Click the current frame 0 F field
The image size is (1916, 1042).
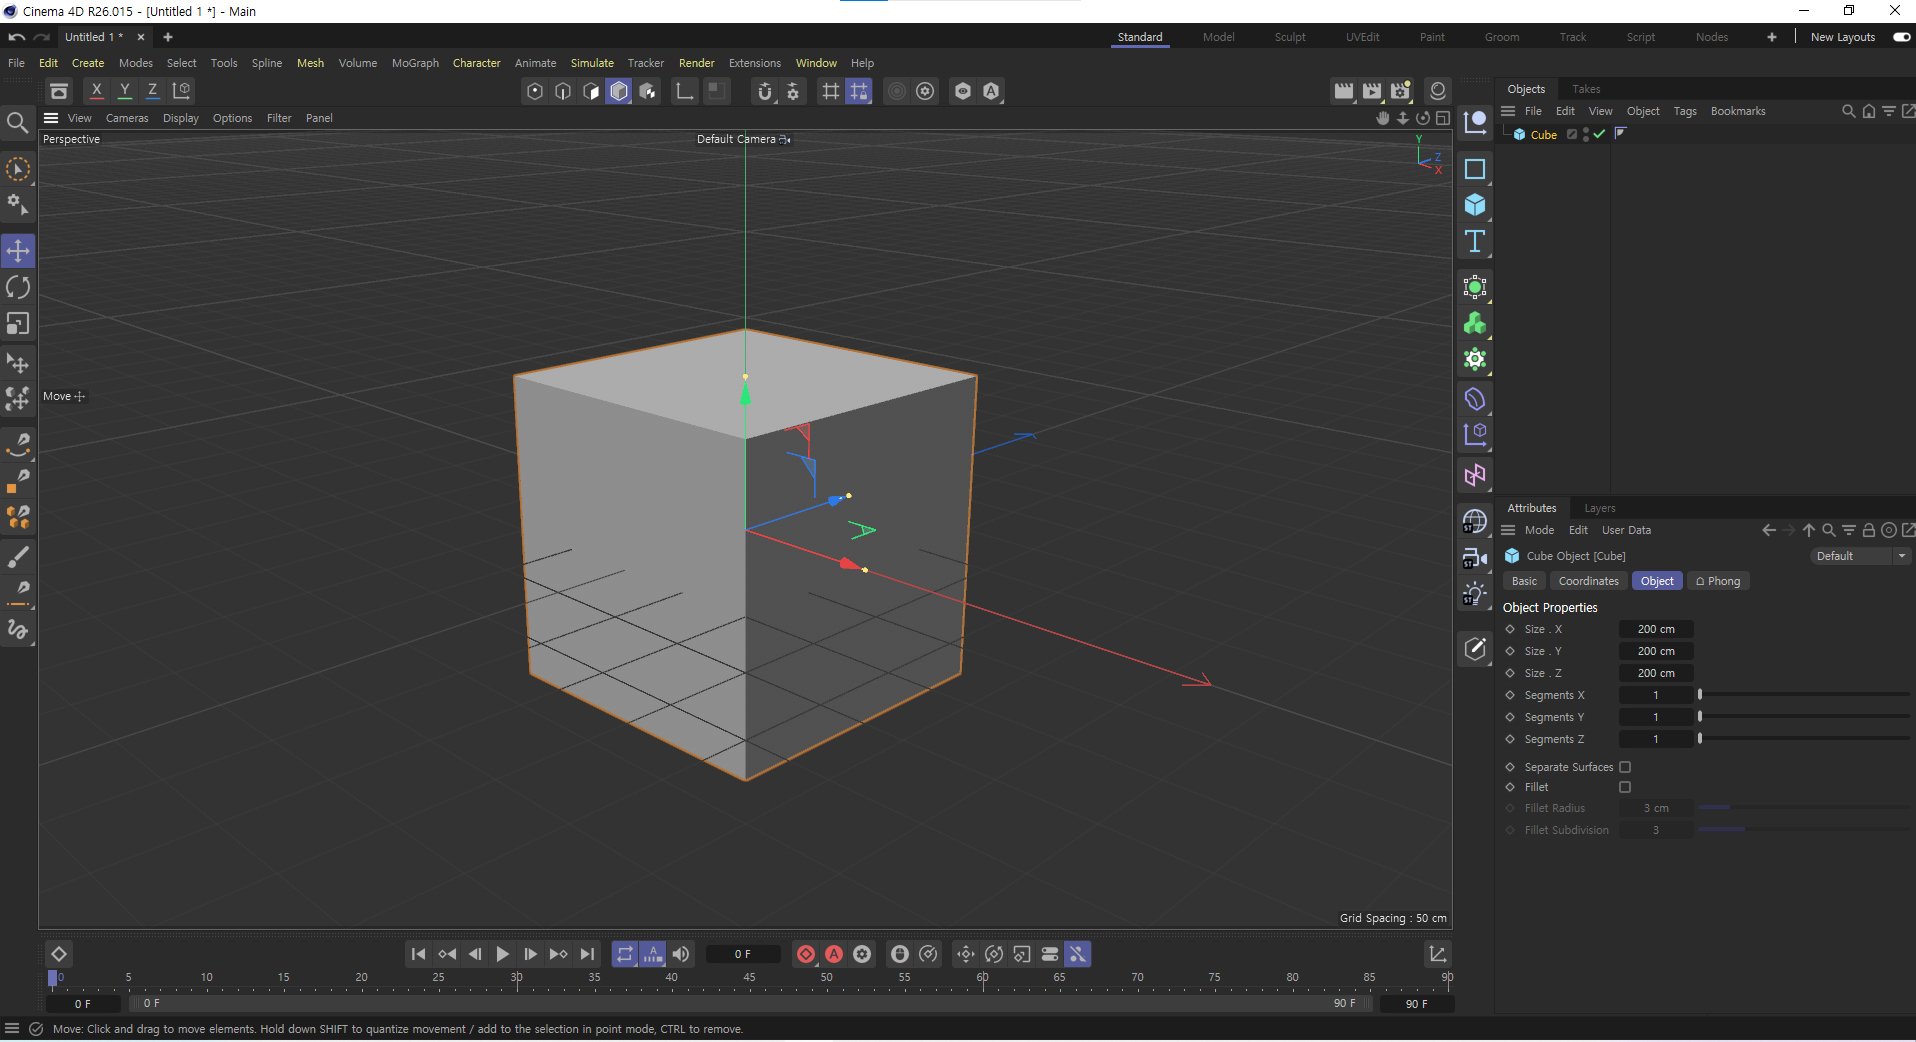click(x=742, y=954)
